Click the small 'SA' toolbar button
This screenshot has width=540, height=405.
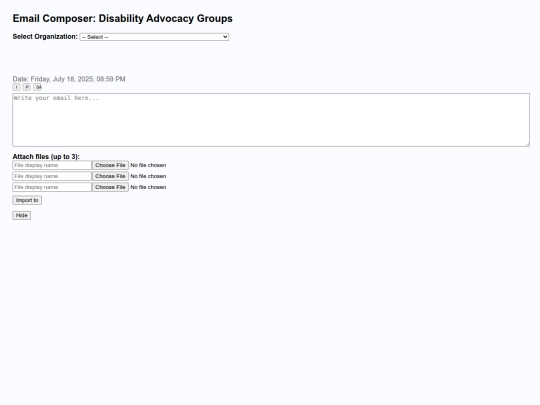click(x=38, y=87)
